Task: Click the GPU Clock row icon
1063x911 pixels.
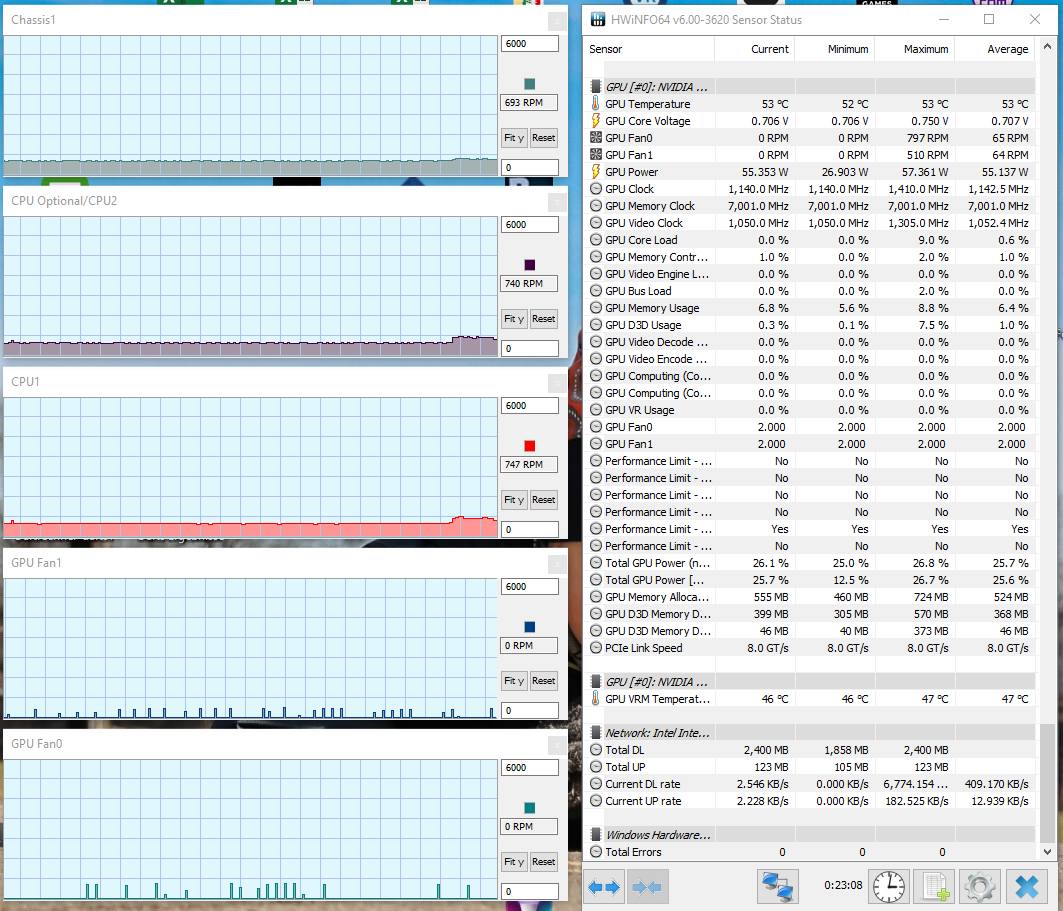Action: tap(596, 189)
